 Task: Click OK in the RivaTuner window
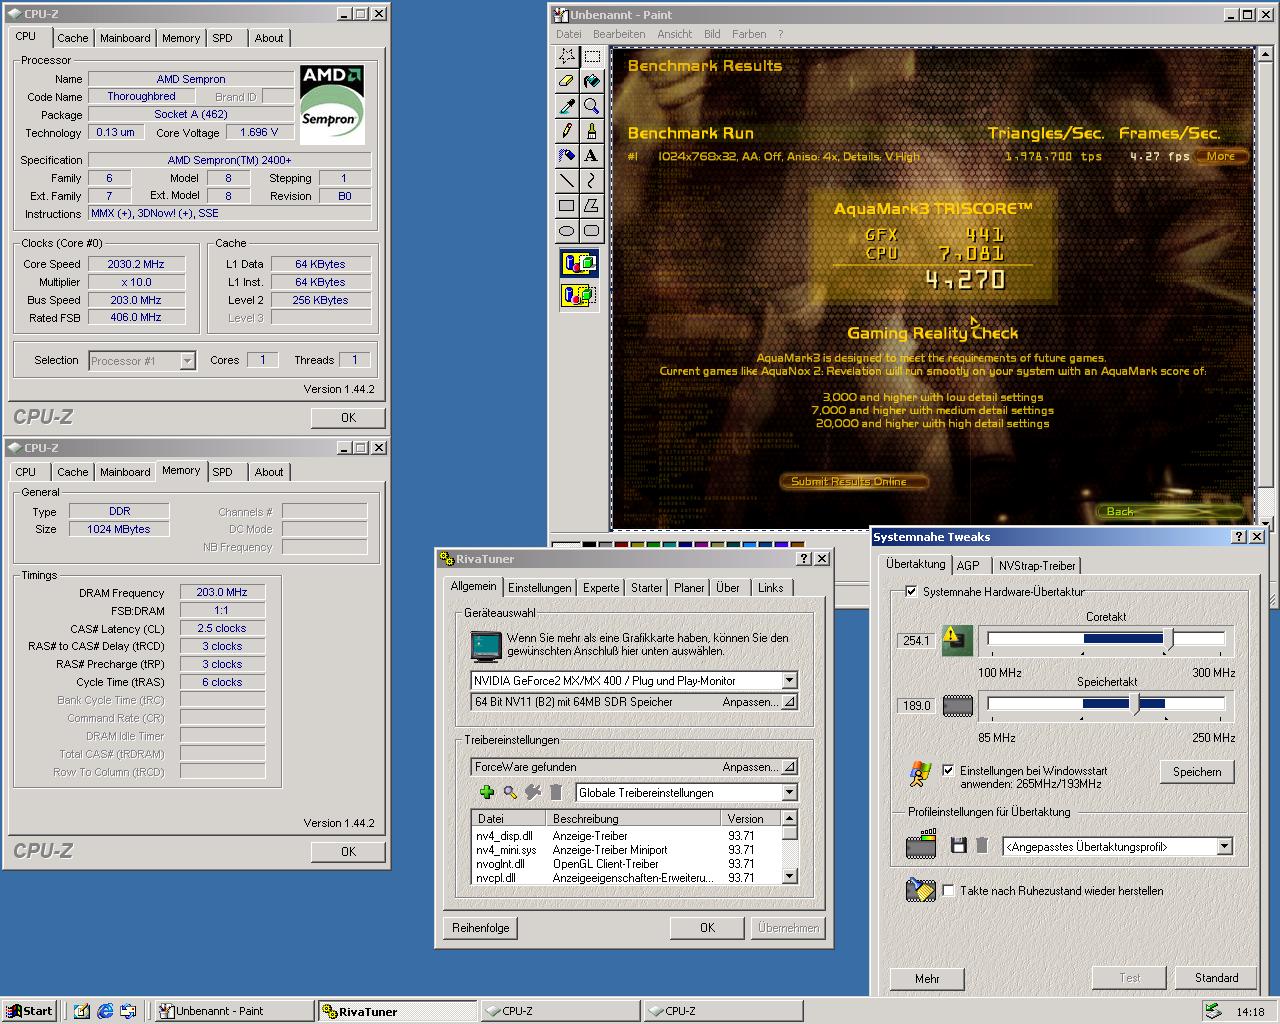[707, 928]
